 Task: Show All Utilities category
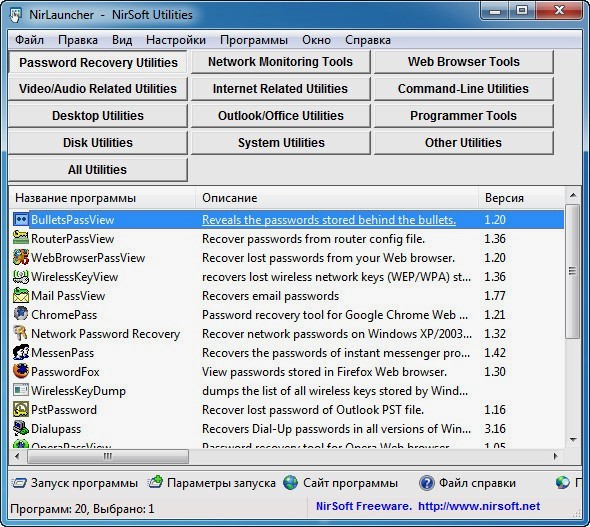[x=98, y=170]
